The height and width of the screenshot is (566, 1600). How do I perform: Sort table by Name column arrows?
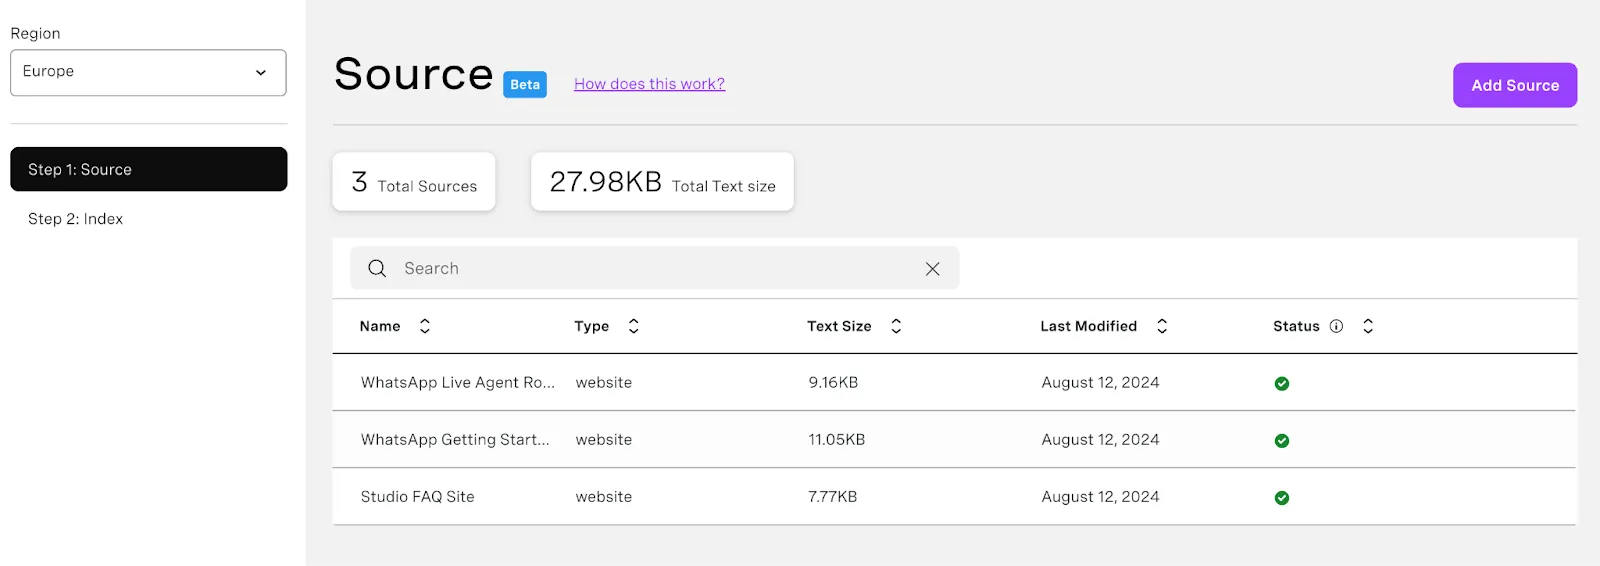[425, 326]
